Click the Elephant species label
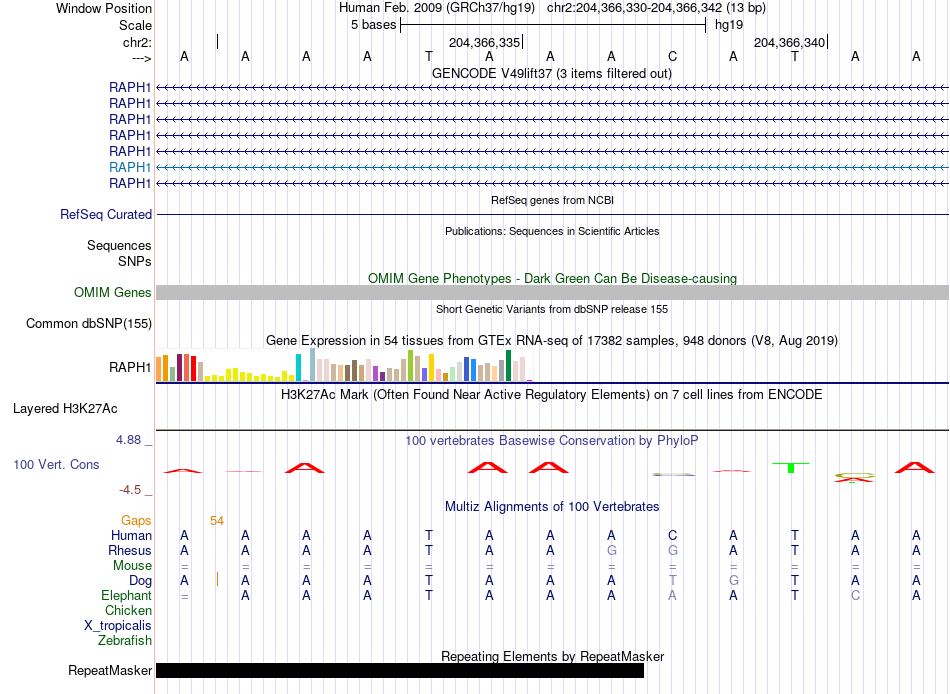 pyautogui.click(x=127, y=596)
